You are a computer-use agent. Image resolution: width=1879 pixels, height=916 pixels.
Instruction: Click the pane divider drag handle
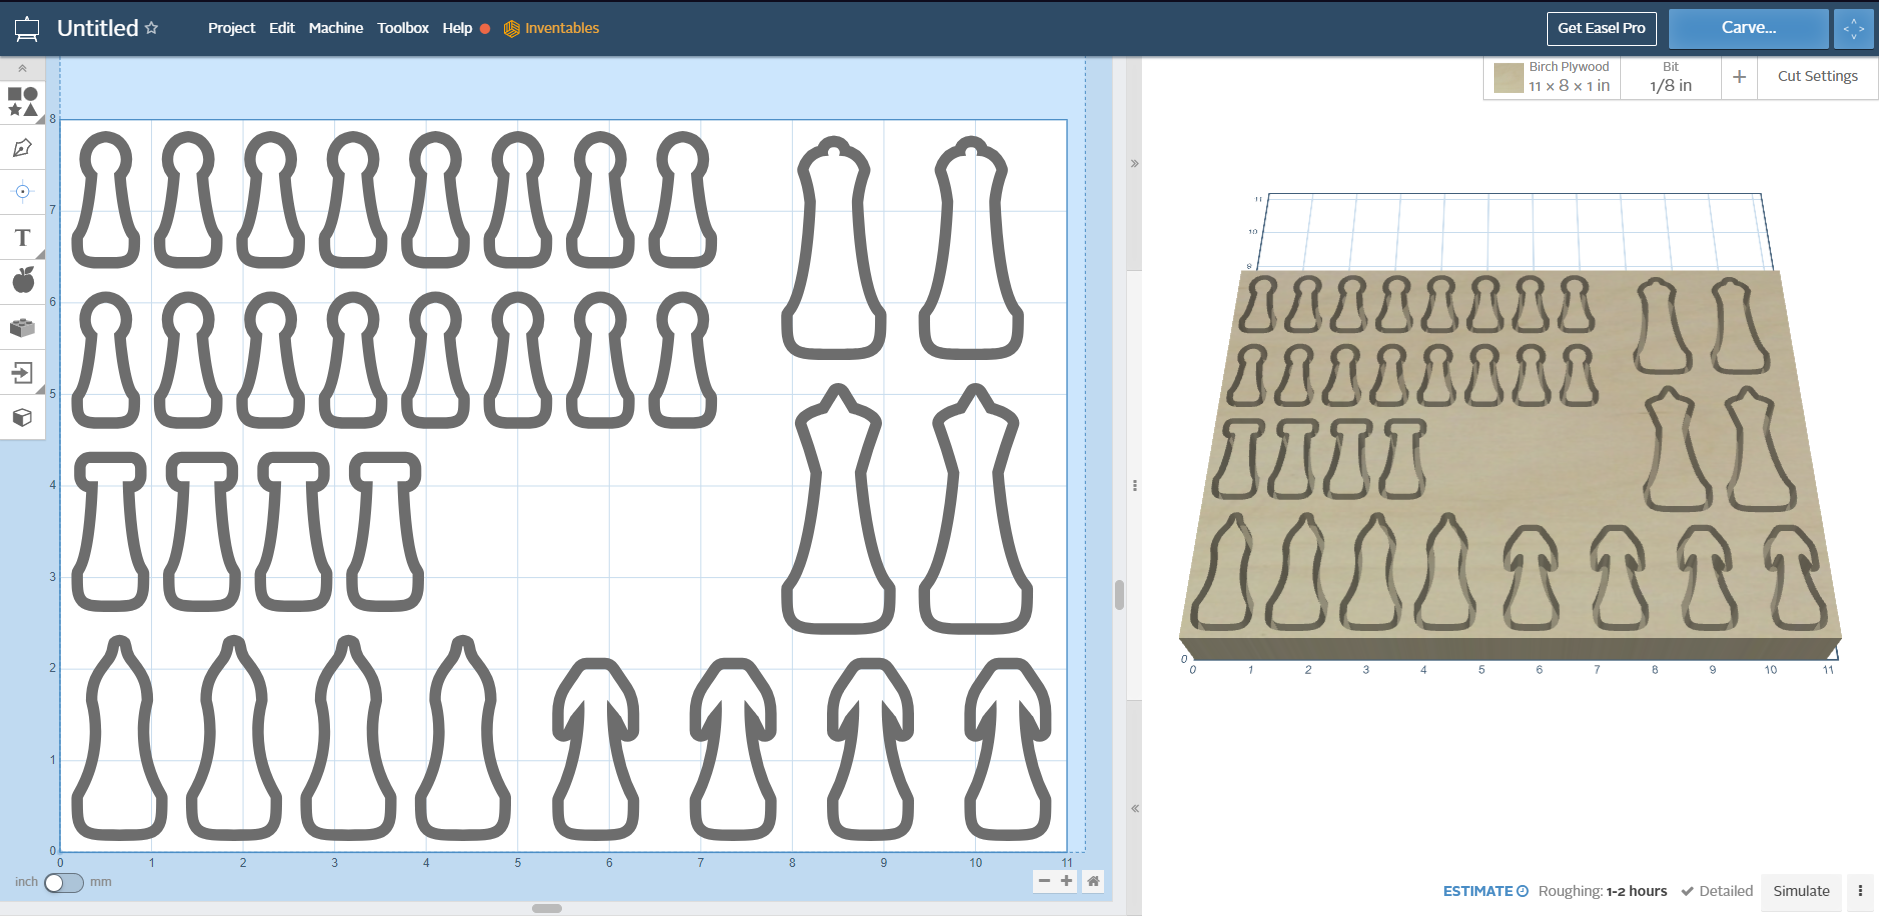pos(1134,485)
